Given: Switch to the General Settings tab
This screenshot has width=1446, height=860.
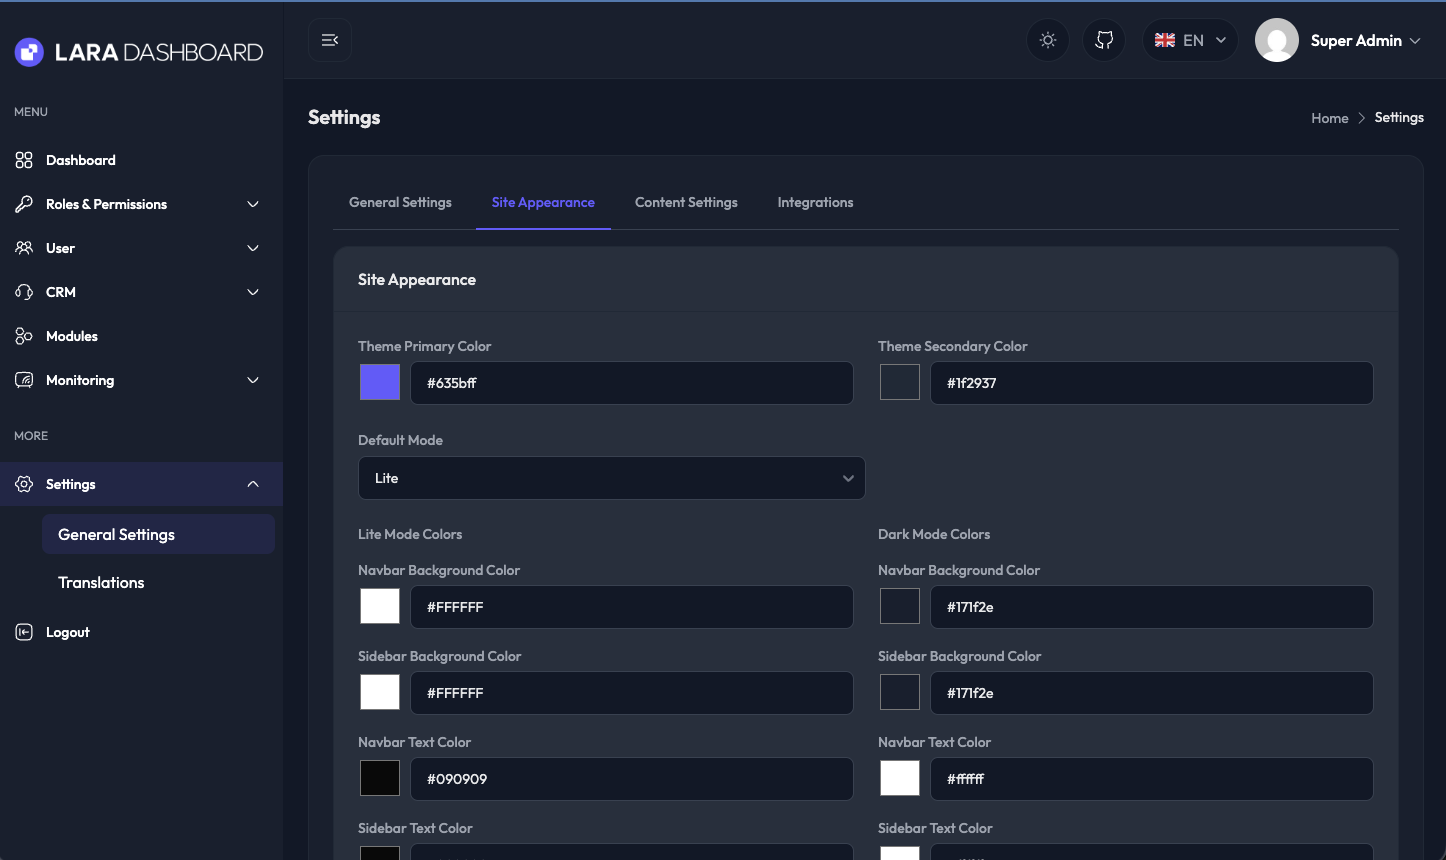Looking at the screenshot, I should [400, 202].
